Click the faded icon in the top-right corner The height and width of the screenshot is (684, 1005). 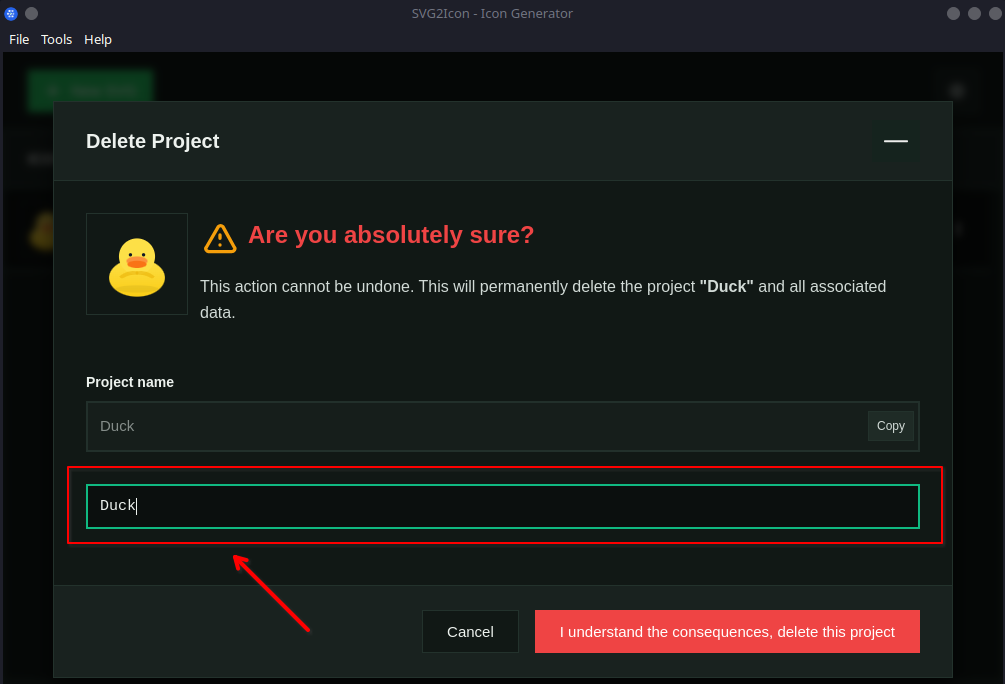tap(956, 90)
